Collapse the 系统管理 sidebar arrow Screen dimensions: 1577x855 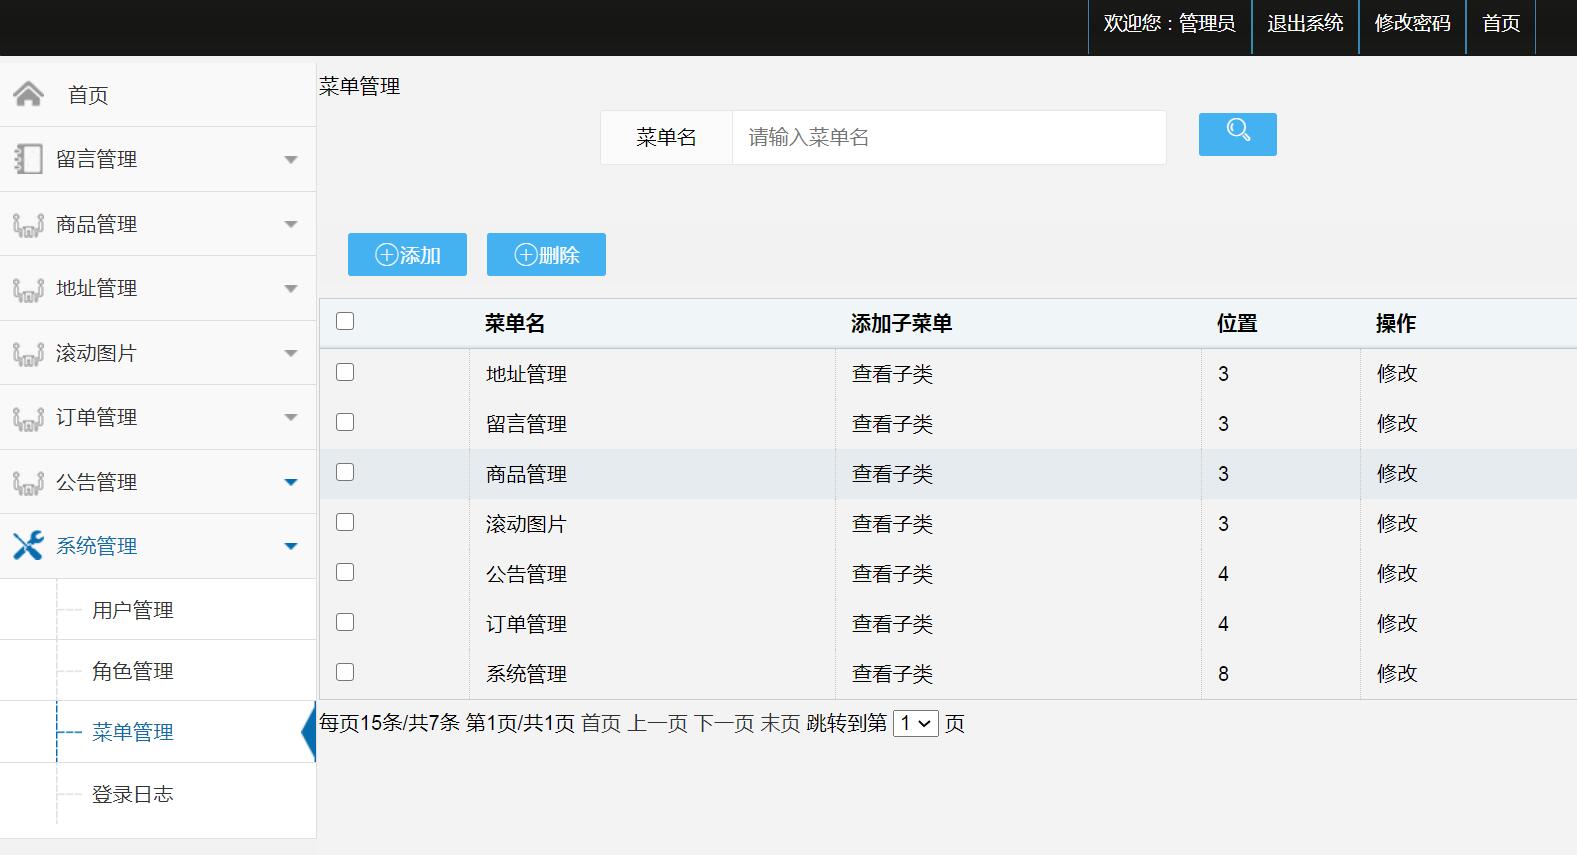291,546
